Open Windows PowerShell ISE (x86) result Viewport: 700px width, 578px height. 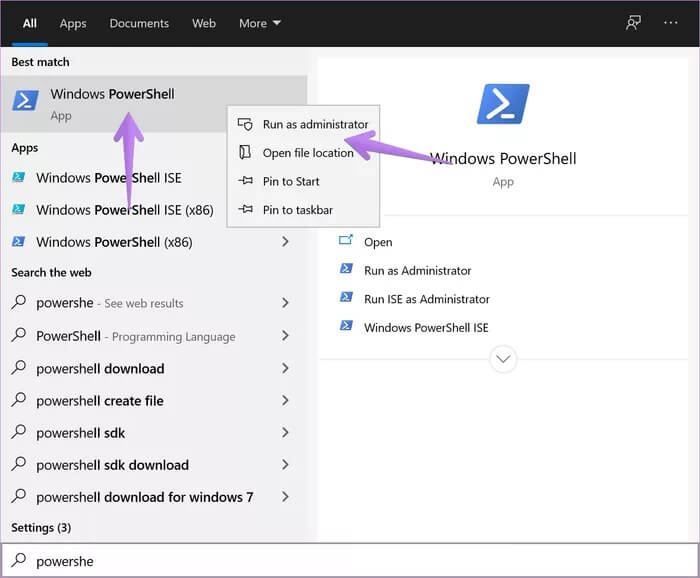point(125,210)
